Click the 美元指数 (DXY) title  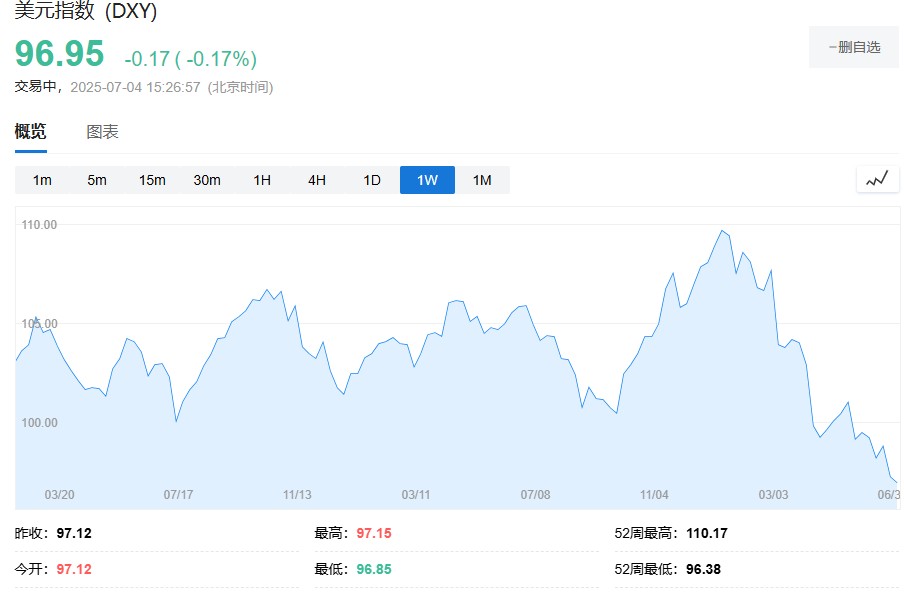(x=86, y=12)
